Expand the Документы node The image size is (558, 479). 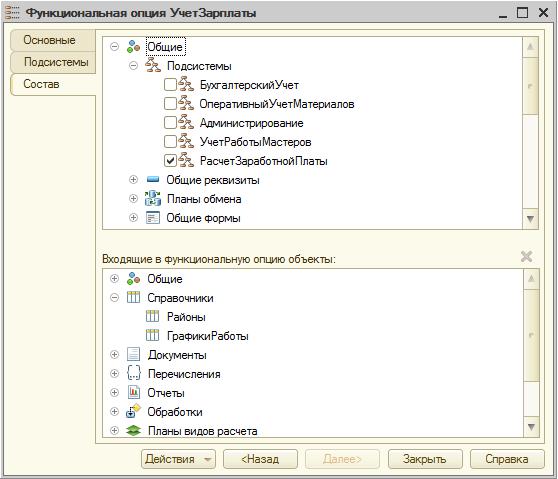click(114, 354)
